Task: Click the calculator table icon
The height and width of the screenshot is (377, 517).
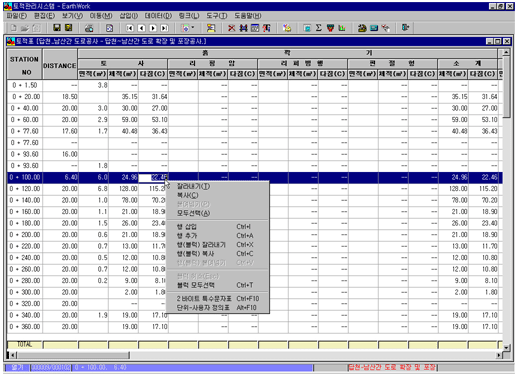Action: pyautogui.click(x=255, y=28)
